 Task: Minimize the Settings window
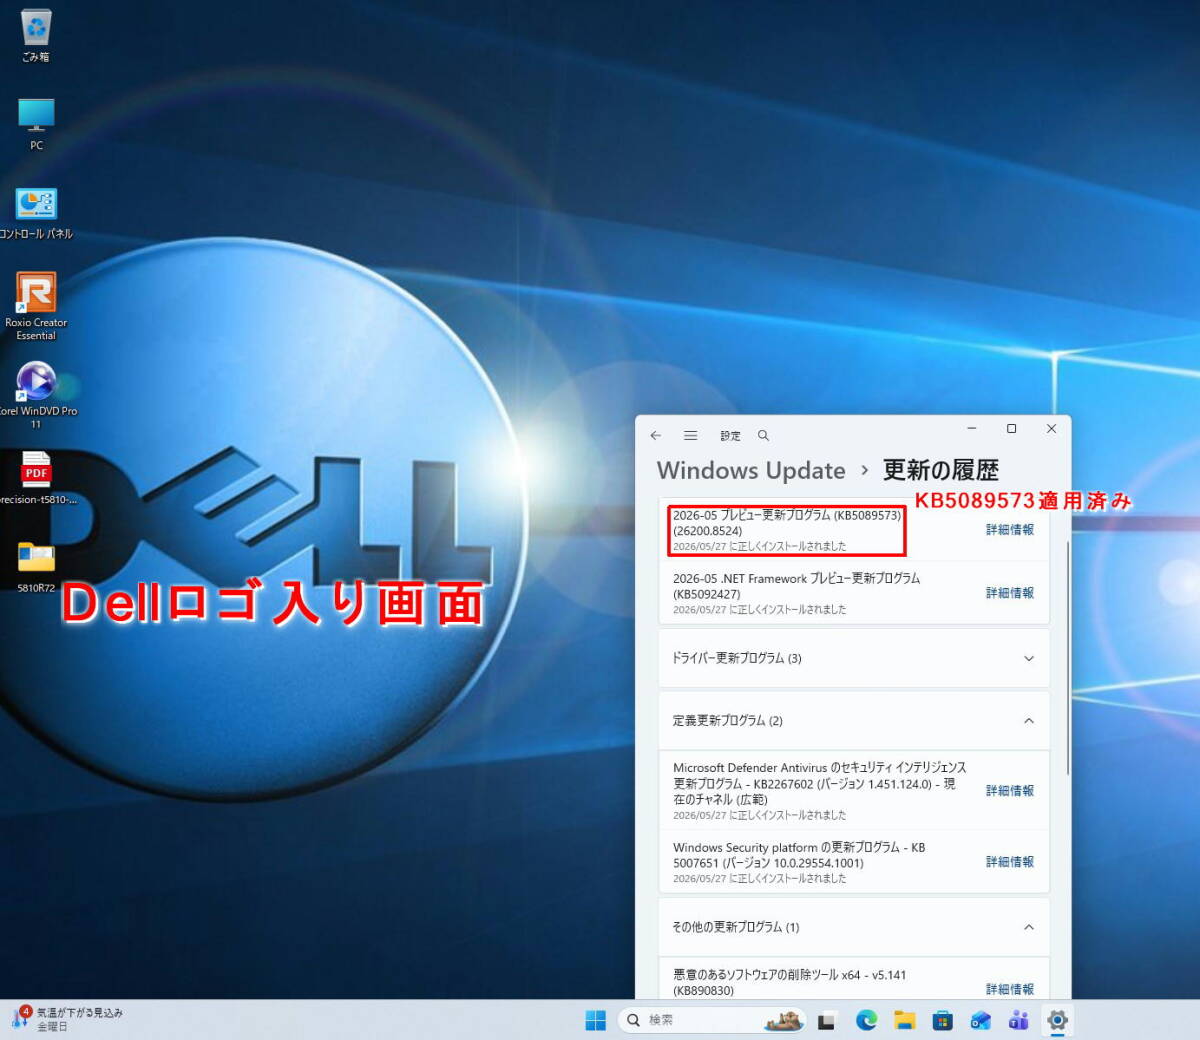[971, 429]
